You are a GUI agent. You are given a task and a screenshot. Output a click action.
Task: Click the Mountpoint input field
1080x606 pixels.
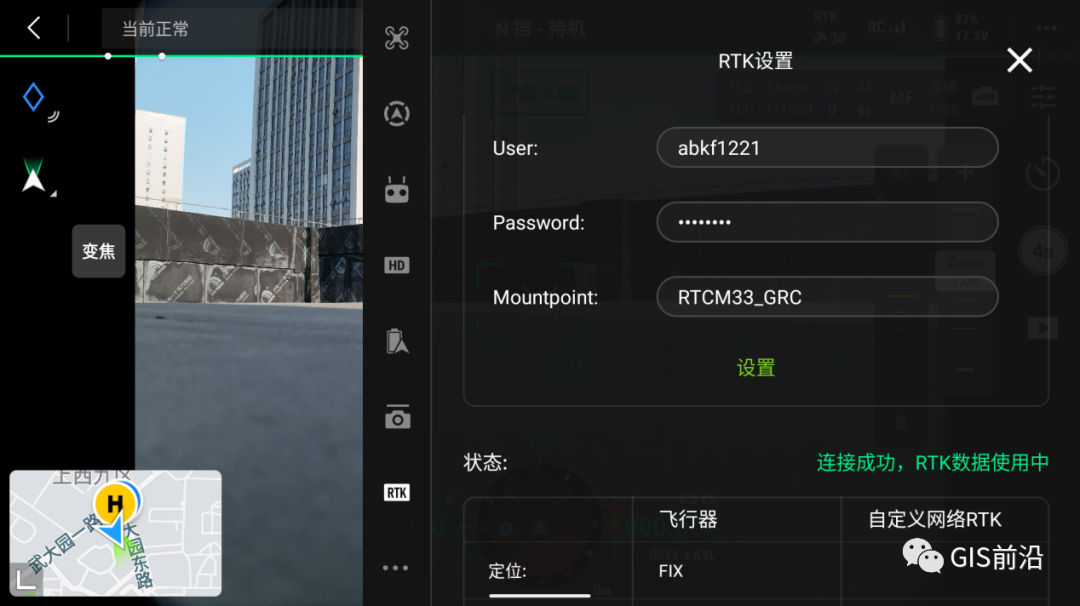pos(827,297)
